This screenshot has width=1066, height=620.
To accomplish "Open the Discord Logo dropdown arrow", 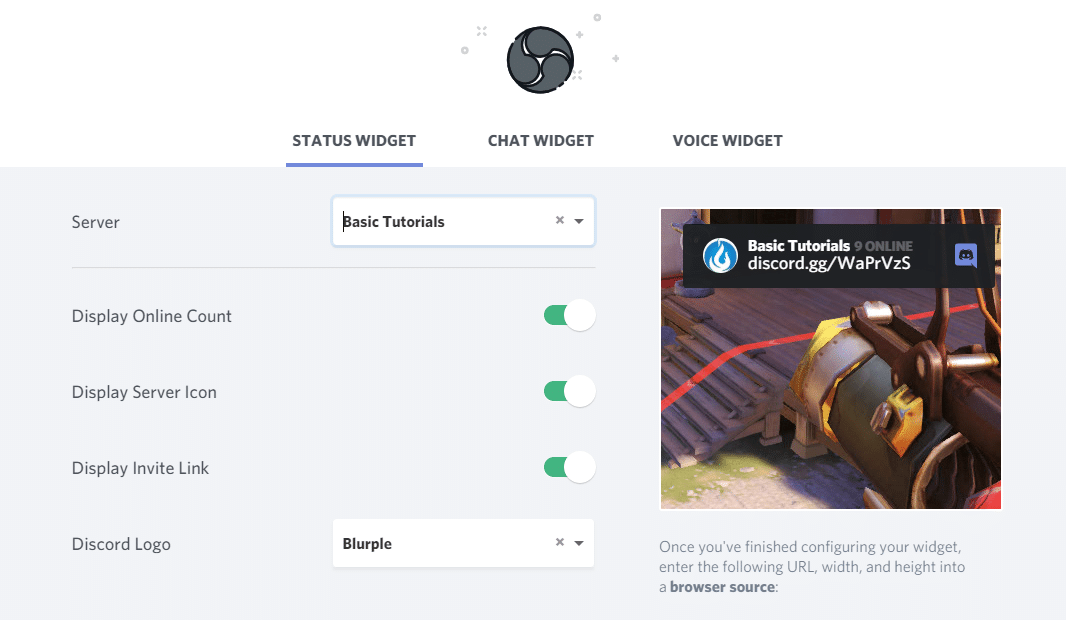I will (x=579, y=543).
